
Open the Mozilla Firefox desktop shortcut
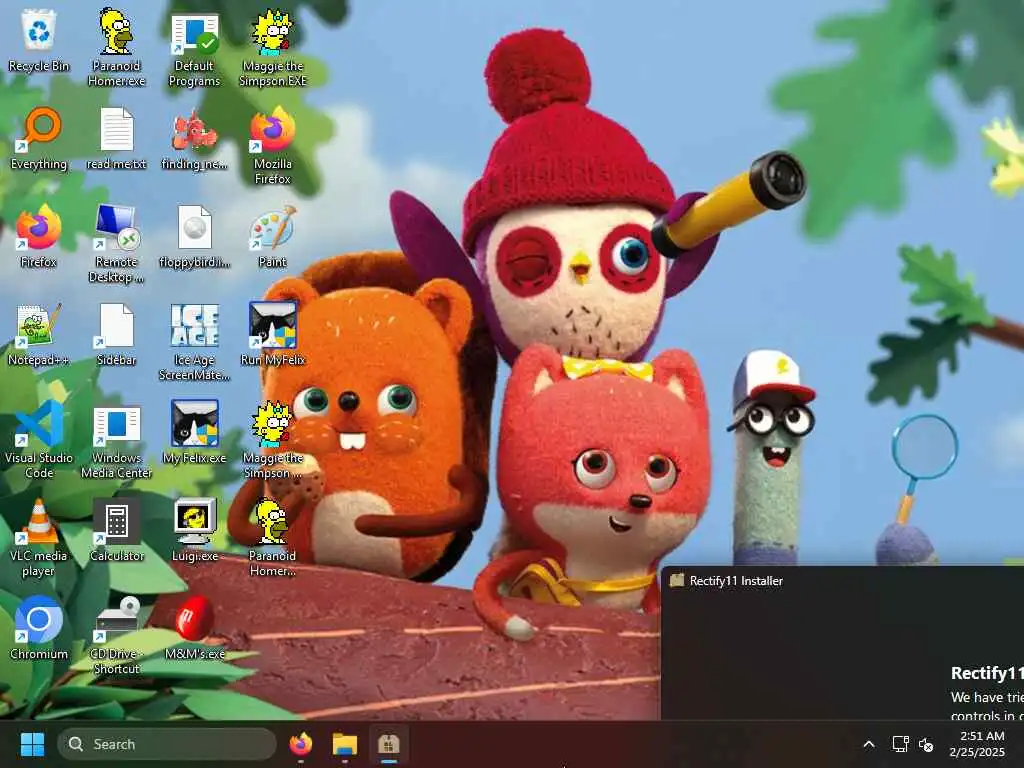click(272, 145)
